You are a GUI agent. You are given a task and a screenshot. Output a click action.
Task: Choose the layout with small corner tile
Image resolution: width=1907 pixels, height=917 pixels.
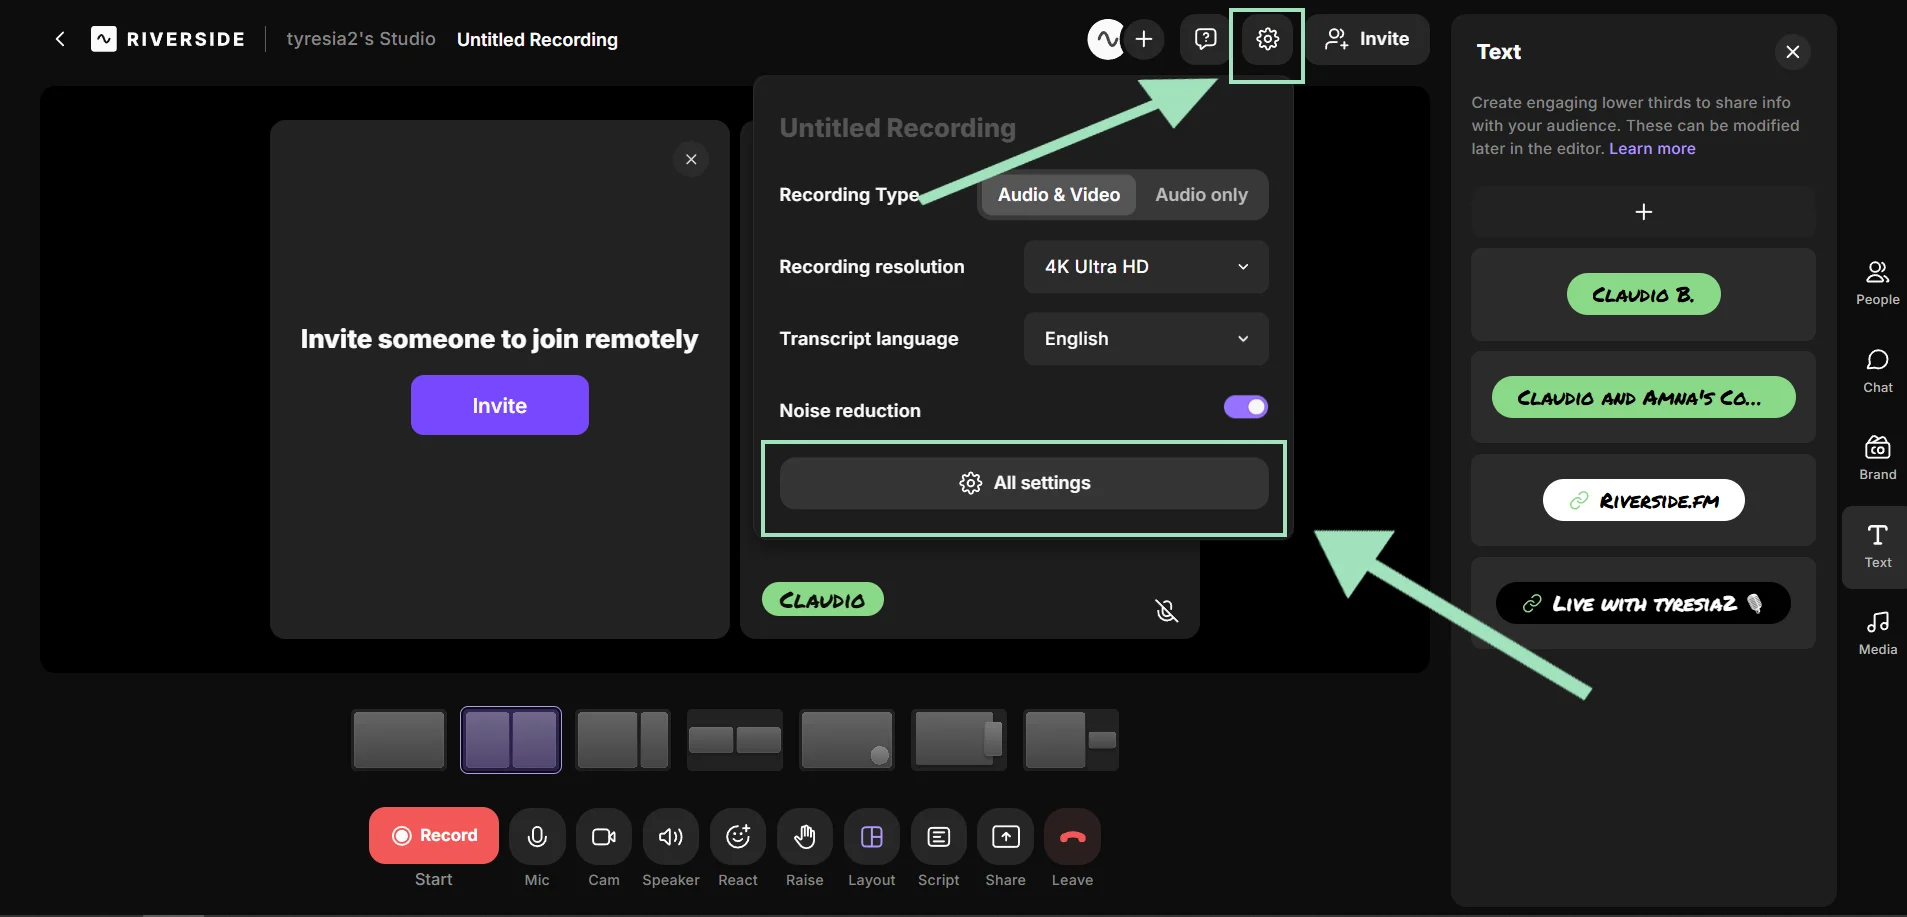(1071, 740)
